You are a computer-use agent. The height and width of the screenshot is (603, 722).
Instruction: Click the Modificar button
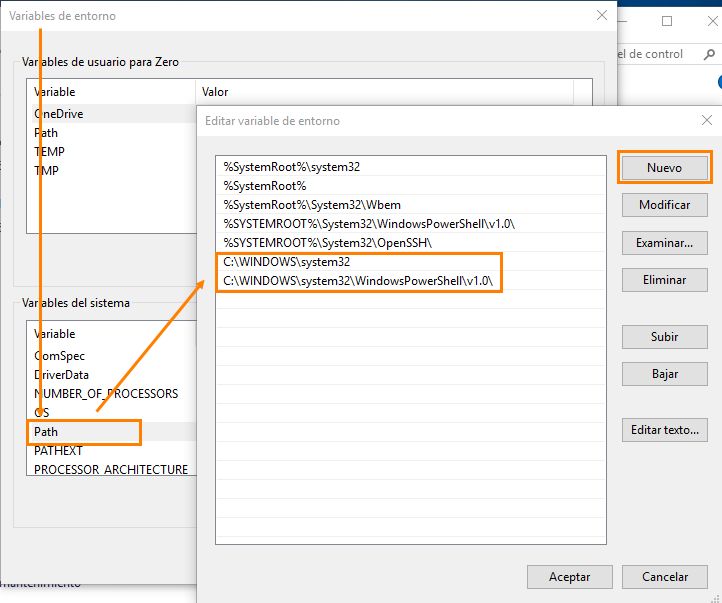pos(664,205)
